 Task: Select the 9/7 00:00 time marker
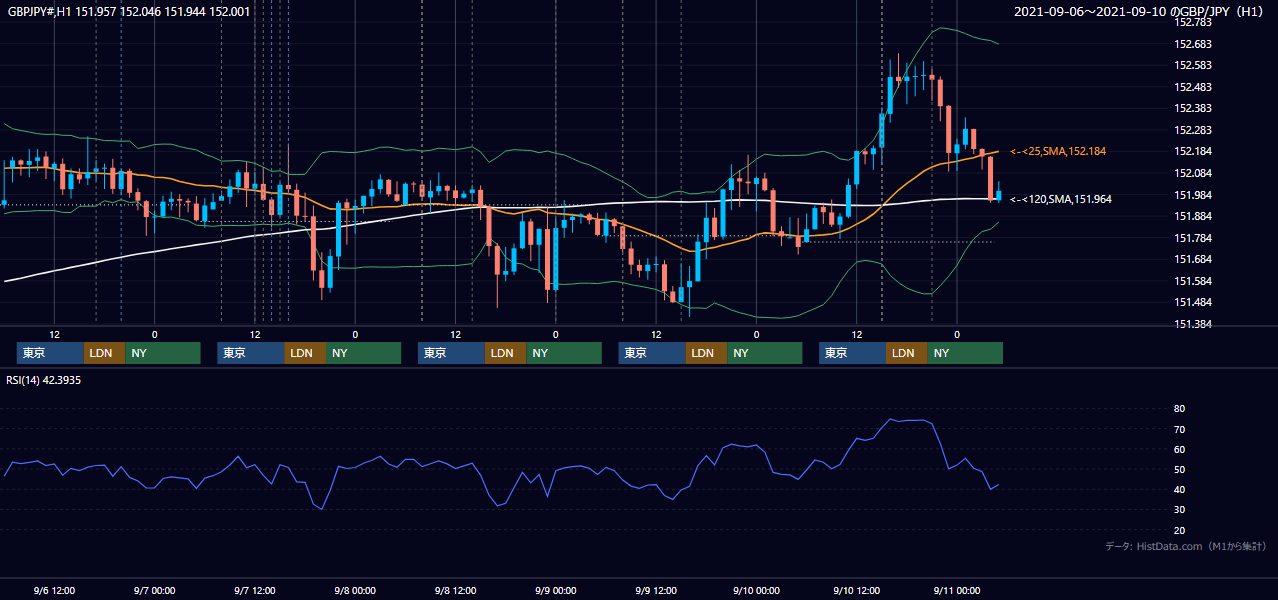(x=154, y=590)
